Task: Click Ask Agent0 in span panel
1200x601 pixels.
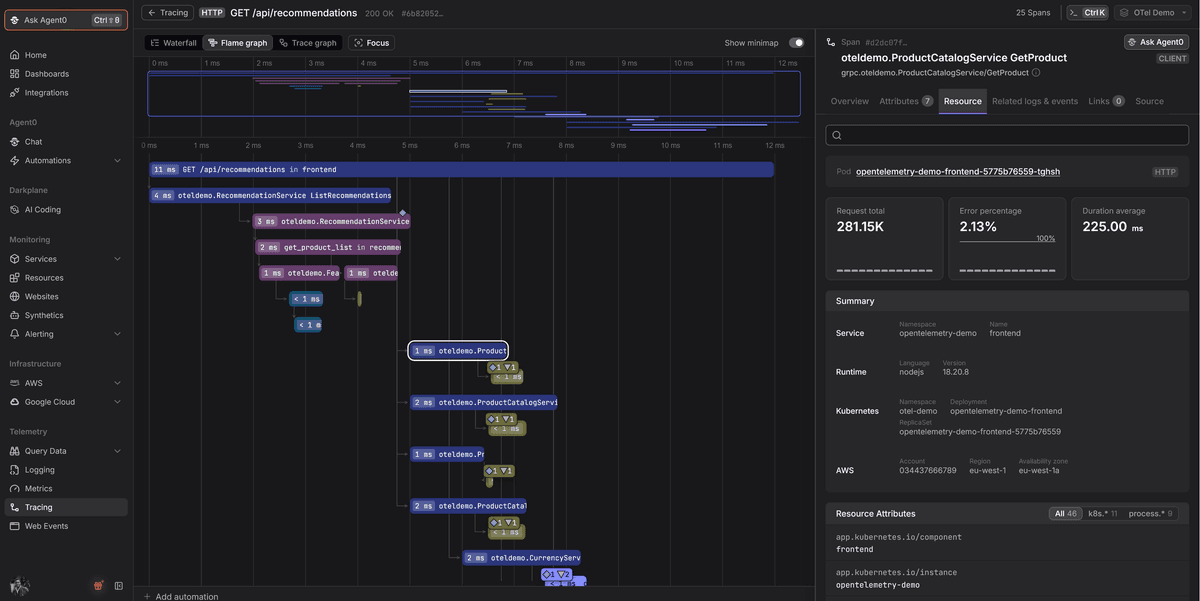Action: click(x=1156, y=42)
